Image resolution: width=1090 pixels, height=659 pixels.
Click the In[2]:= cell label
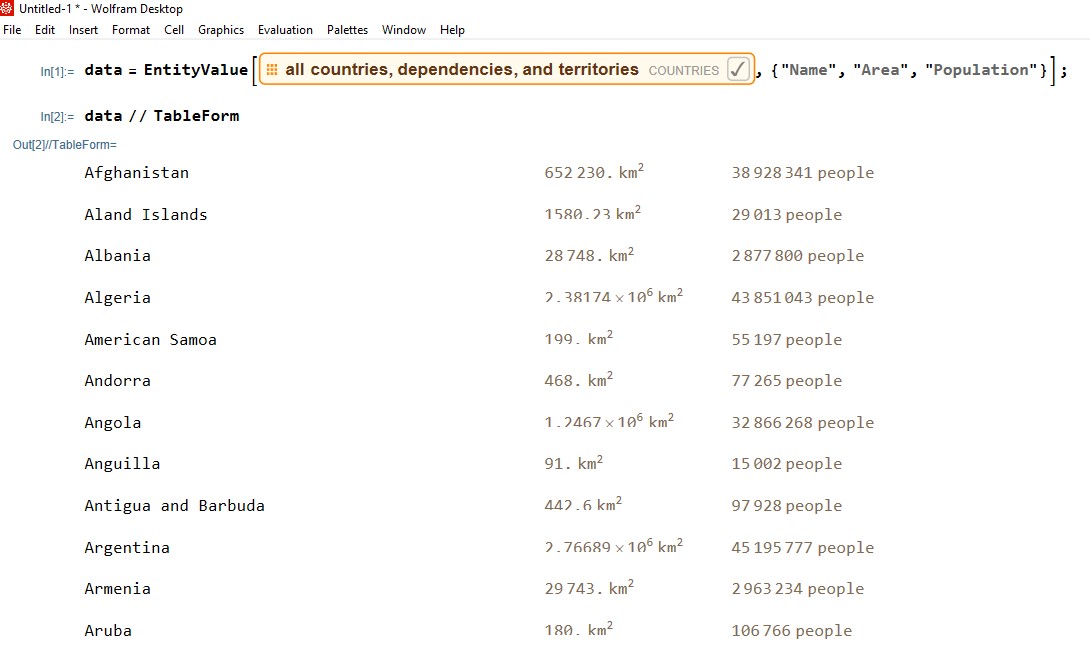point(57,117)
